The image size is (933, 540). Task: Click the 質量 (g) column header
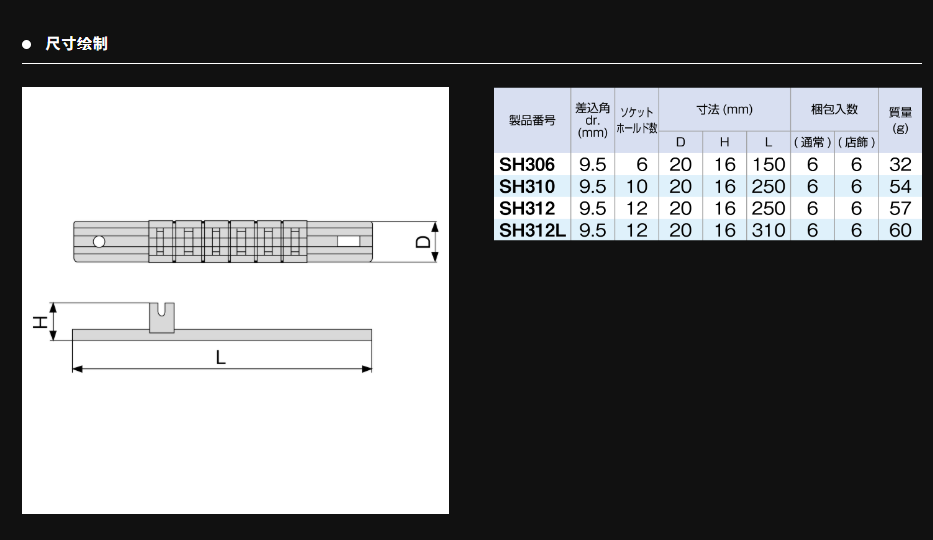click(900, 120)
